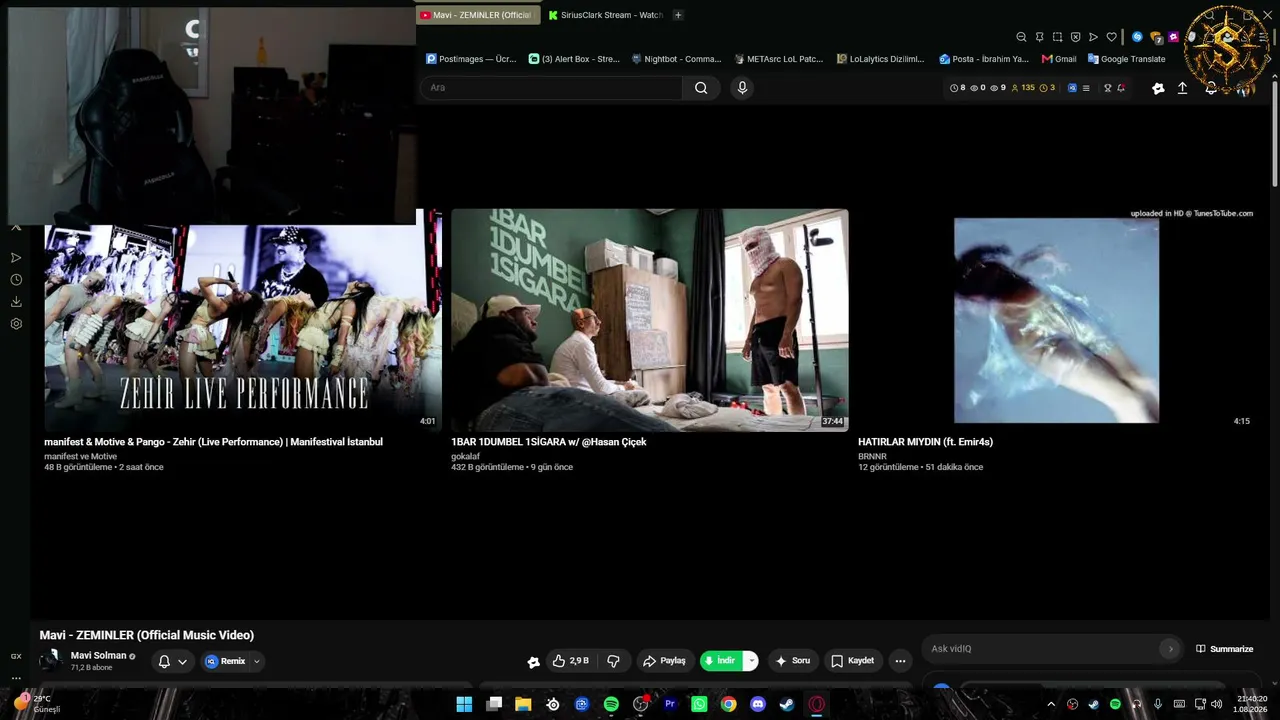
Task: Open the Posta mail bookmark
Action: pos(984,59)
